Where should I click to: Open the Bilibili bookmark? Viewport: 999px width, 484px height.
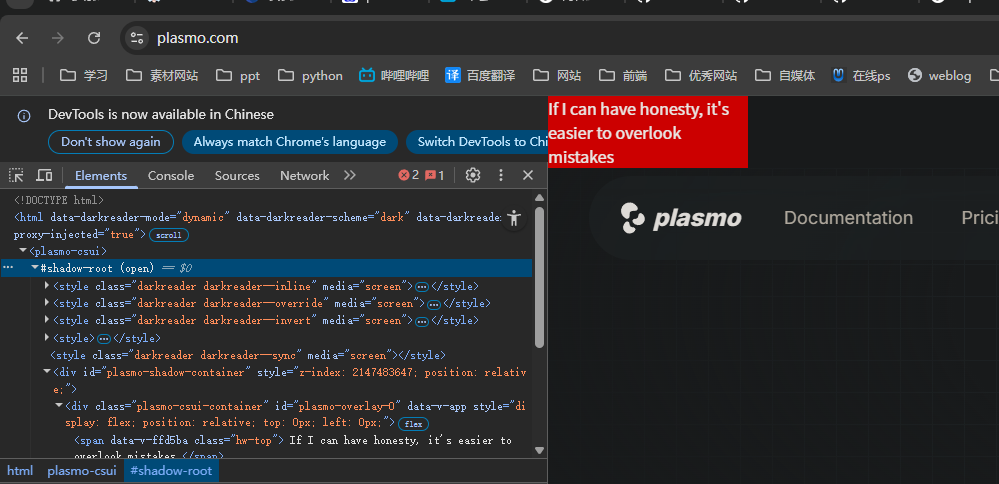pos(394,75)
